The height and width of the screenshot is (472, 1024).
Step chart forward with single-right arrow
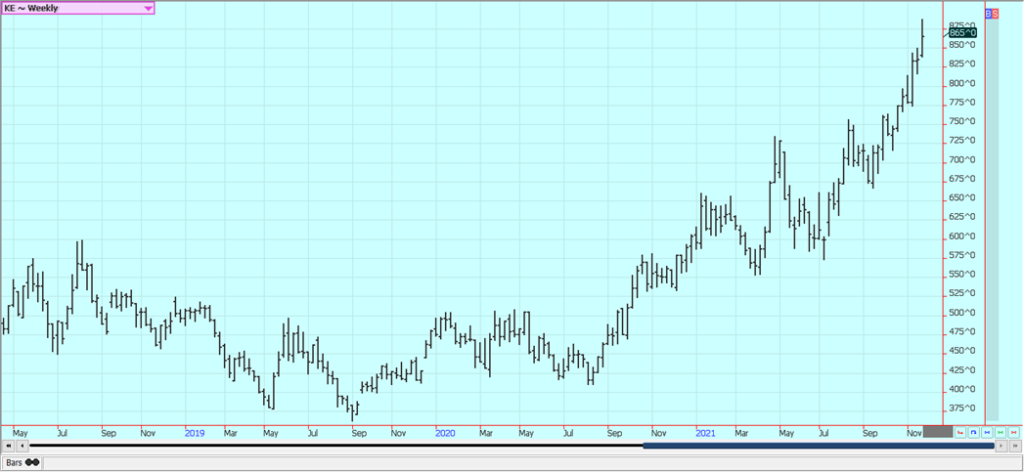click(1000, 446)
